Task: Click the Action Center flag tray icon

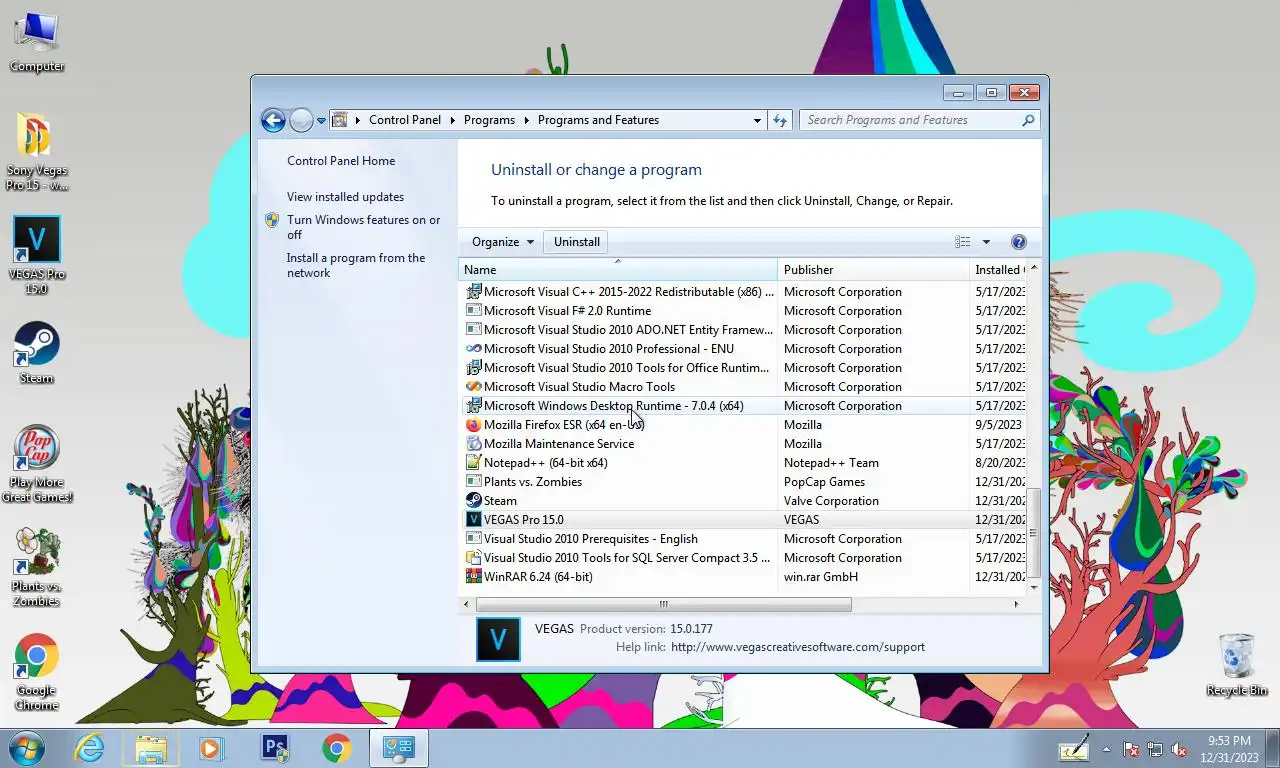Action: click(x=1131, y=749)
